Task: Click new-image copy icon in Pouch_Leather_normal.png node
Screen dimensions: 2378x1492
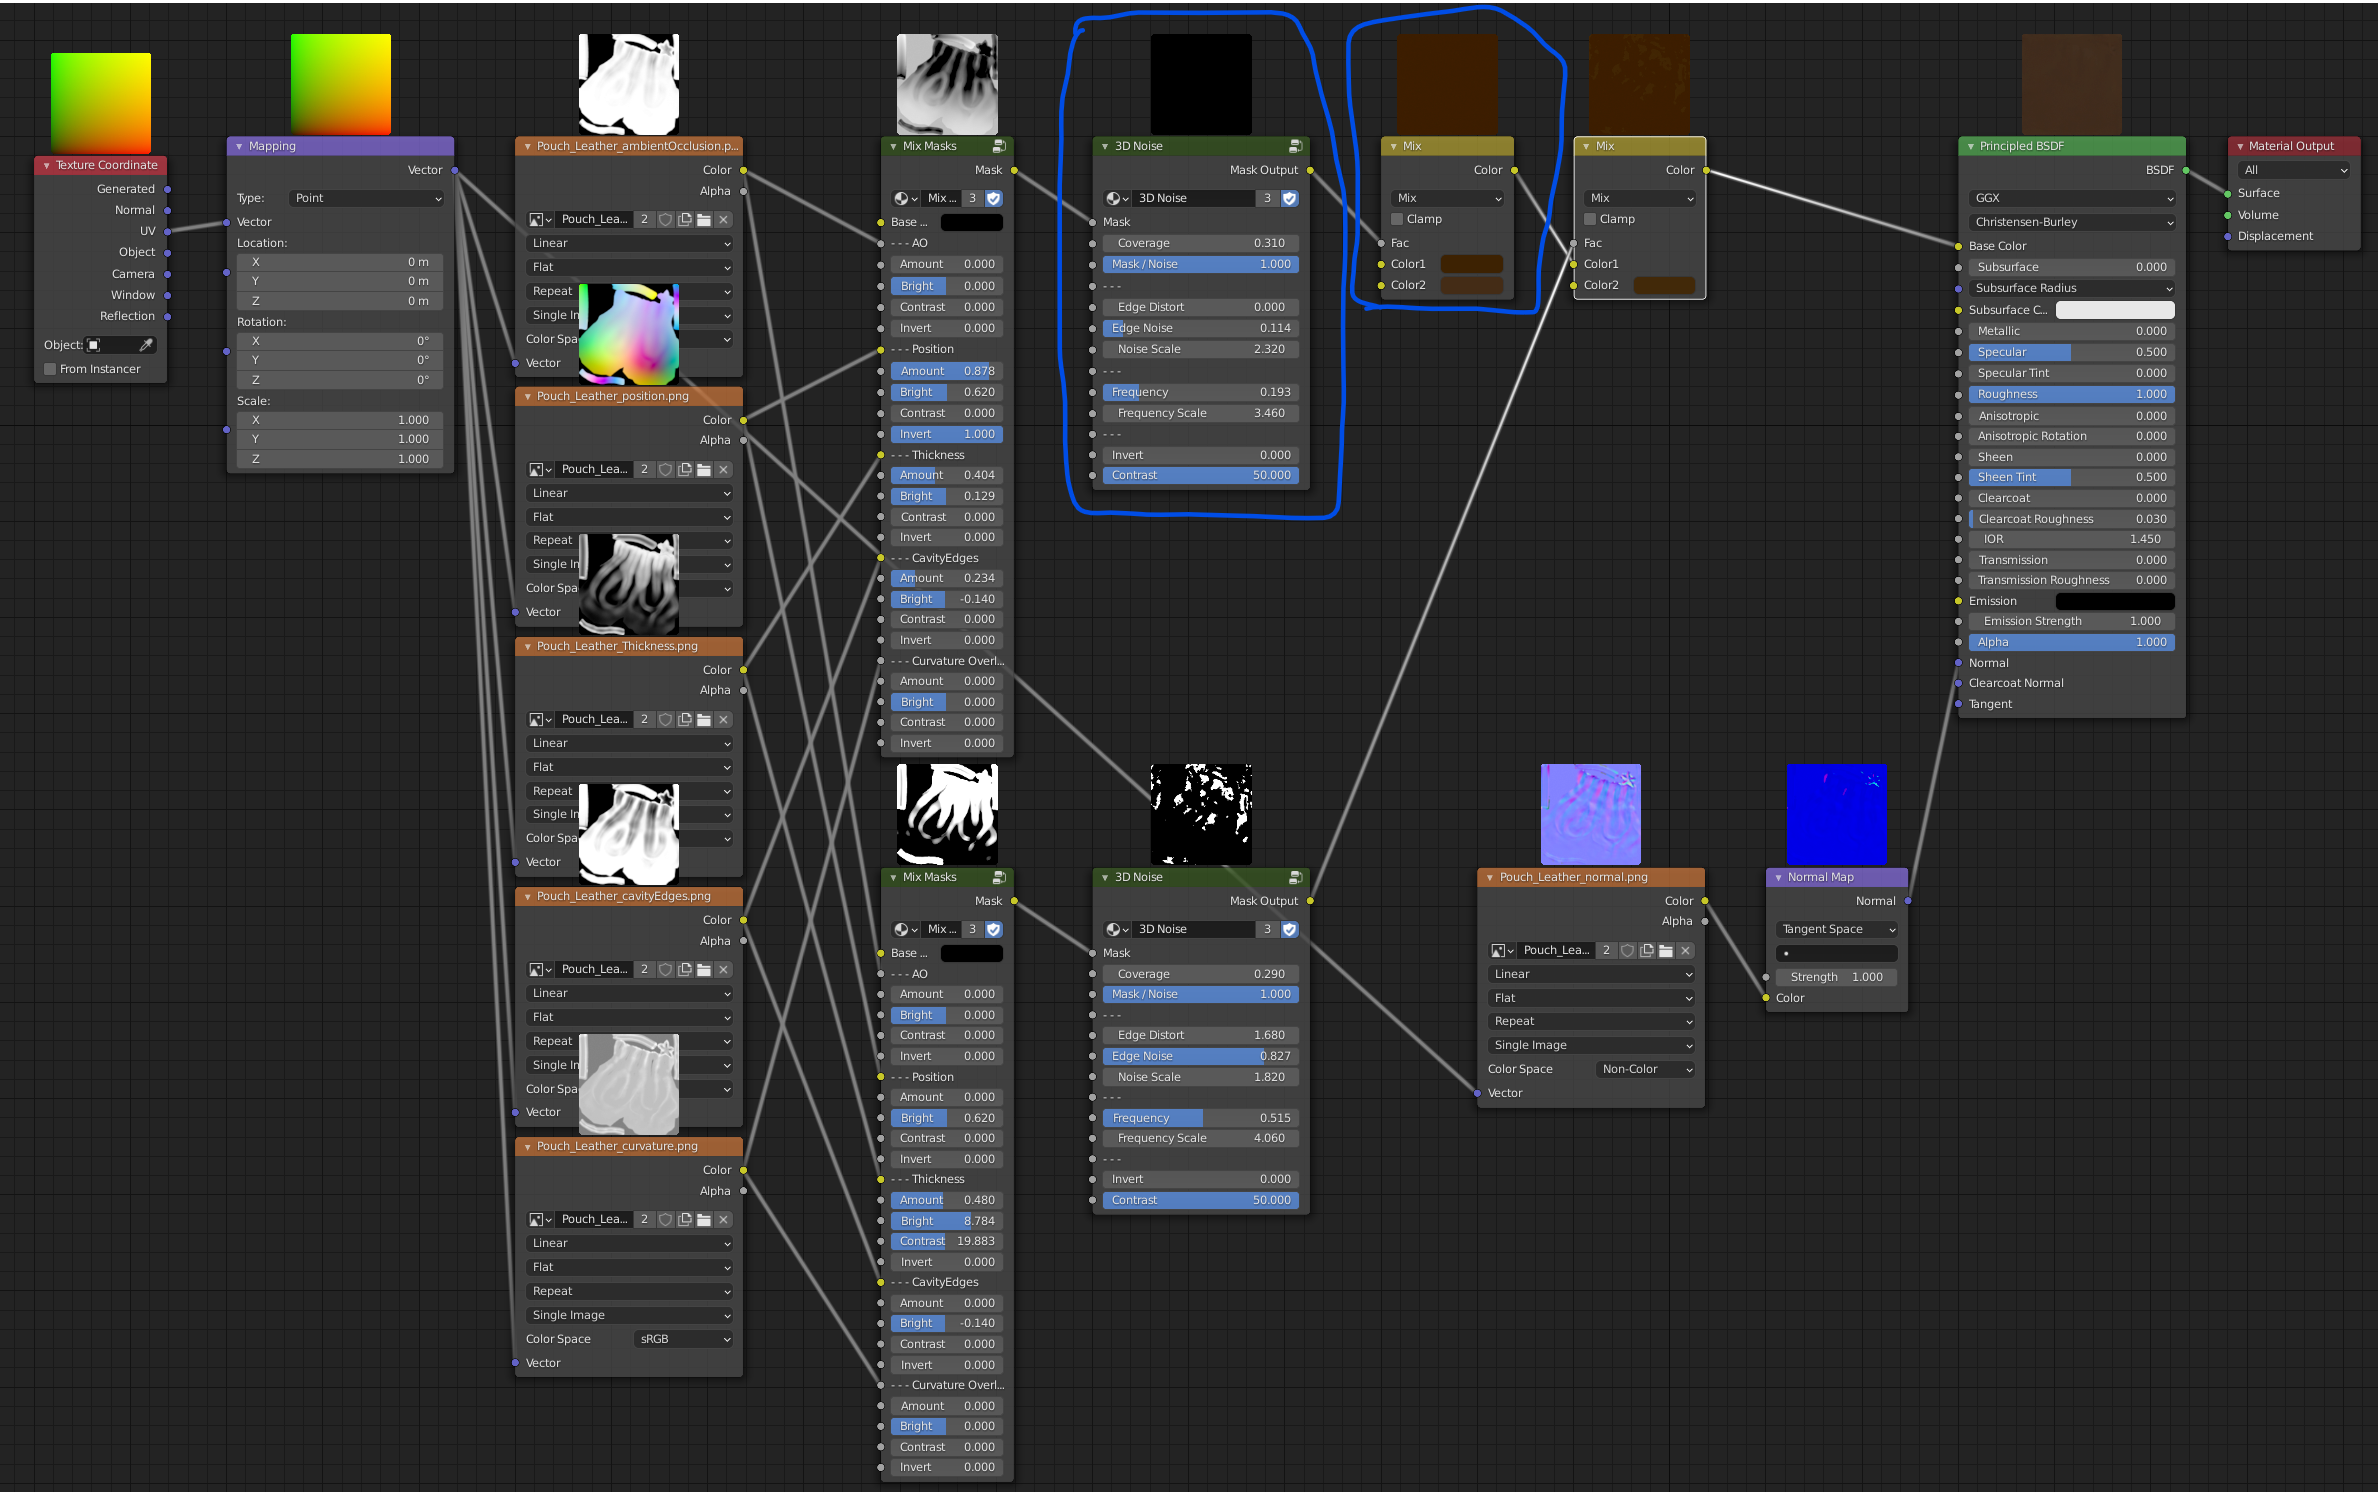Action: (1647, 951)
